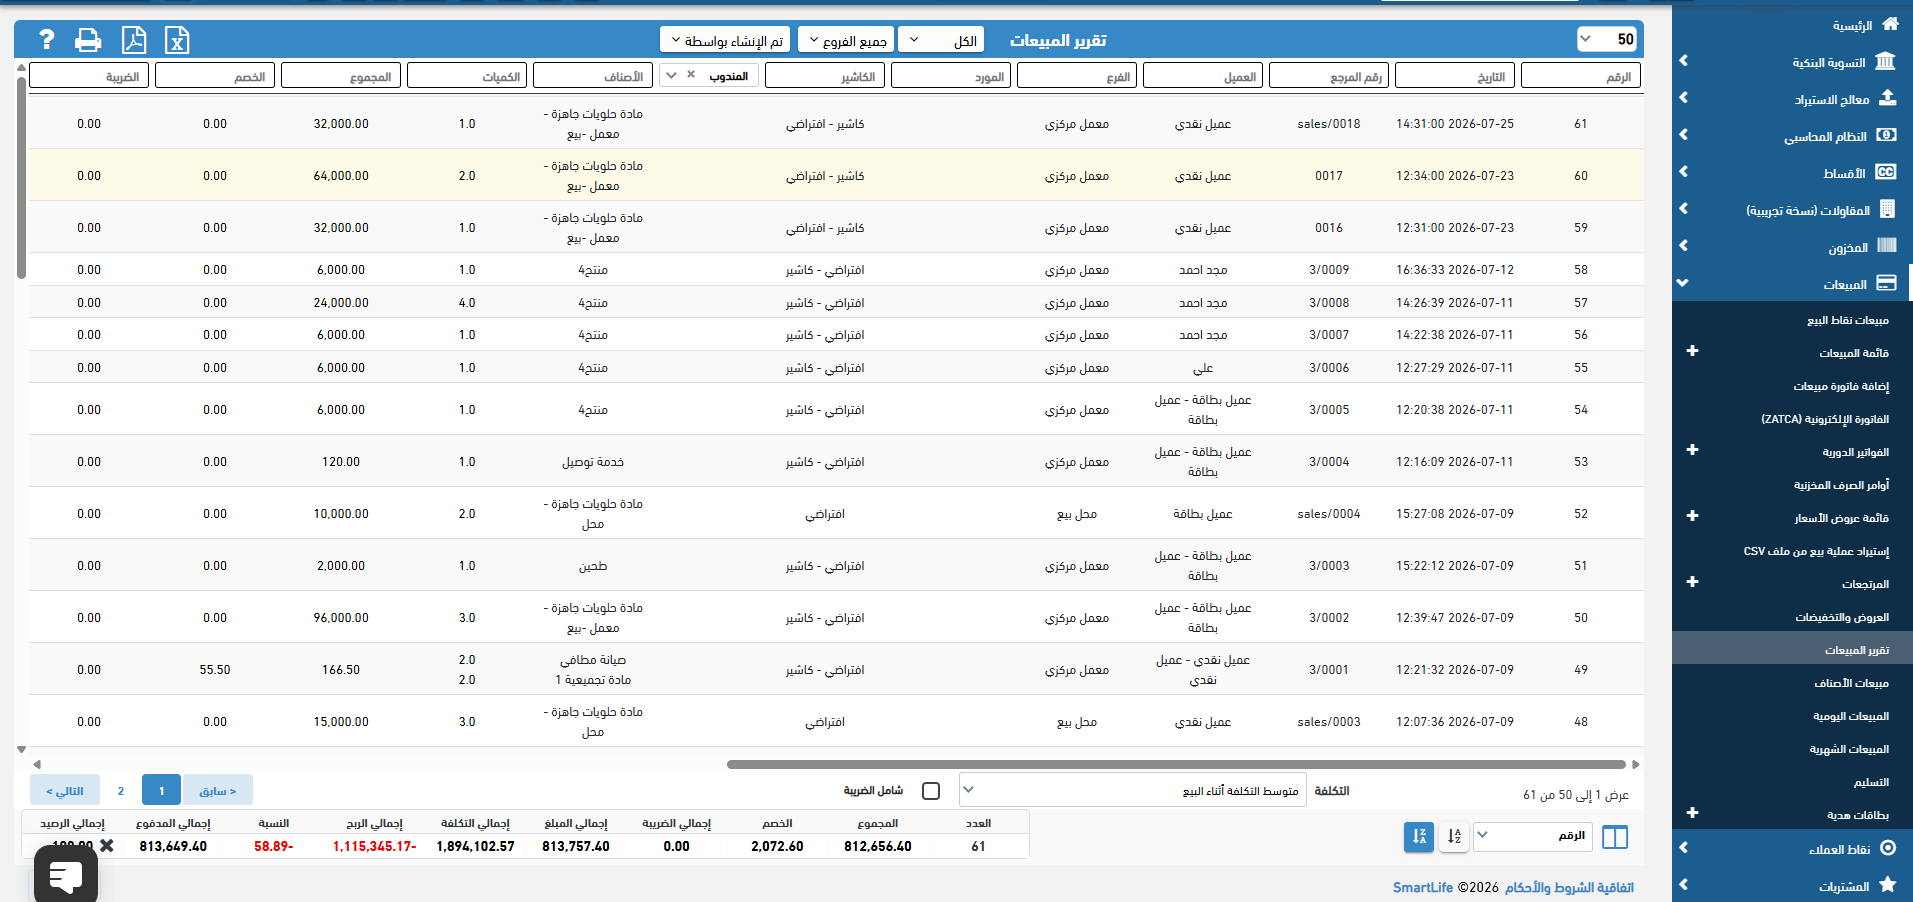This screenshot has height=902, width=1913.
Task: Open أوامر الصرف المخزنية menu item
Action: pos(1842,485)
